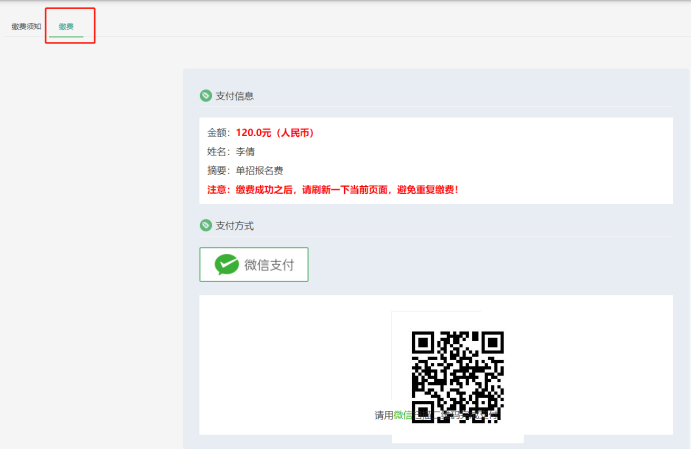Click the 支付信息 section heading

click(234, 96)
